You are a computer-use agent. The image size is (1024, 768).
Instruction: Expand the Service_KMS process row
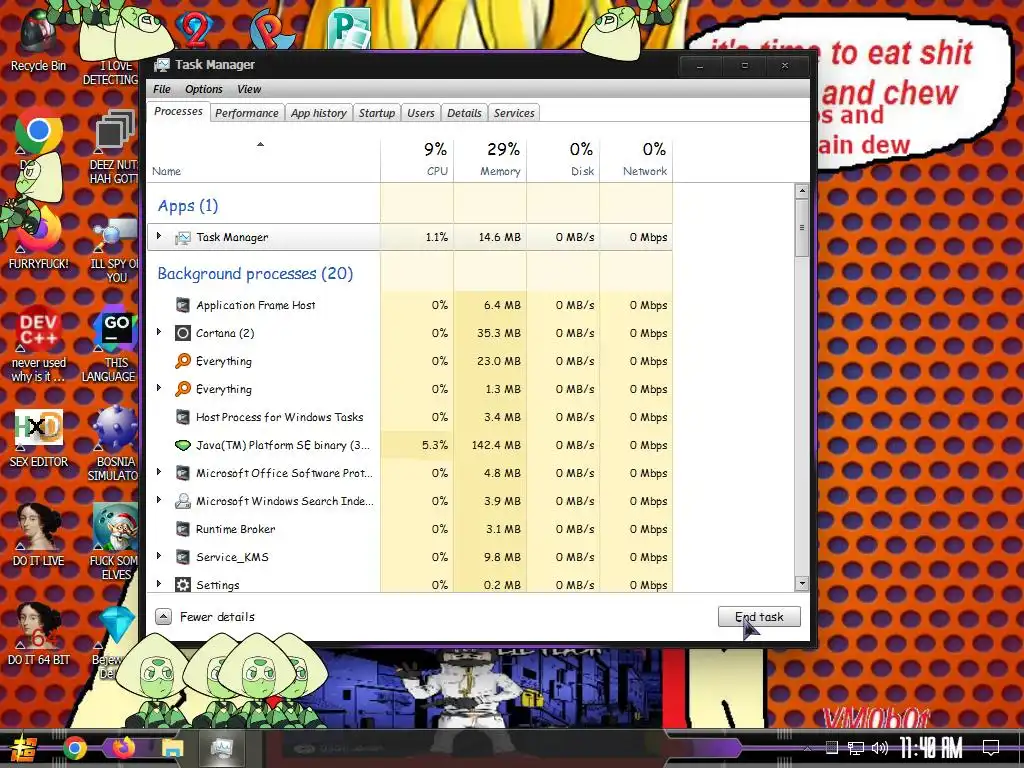(159, 556)
